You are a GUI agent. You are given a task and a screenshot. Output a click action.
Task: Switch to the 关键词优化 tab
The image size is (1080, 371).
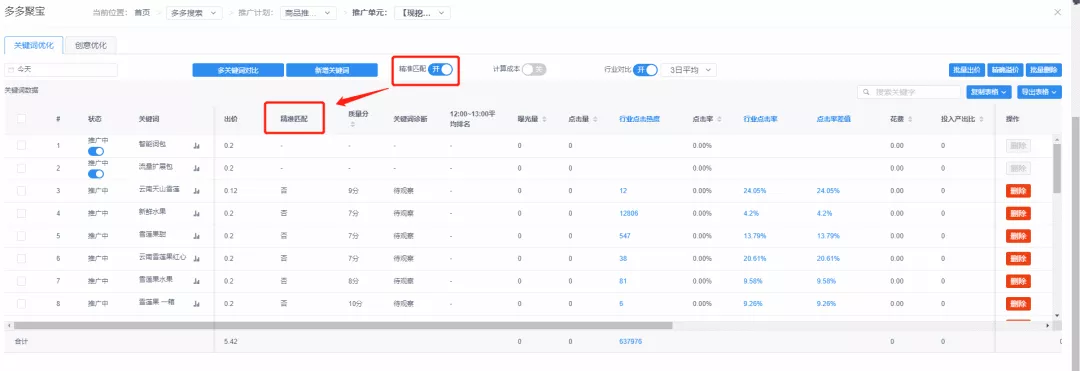point(34,45)
